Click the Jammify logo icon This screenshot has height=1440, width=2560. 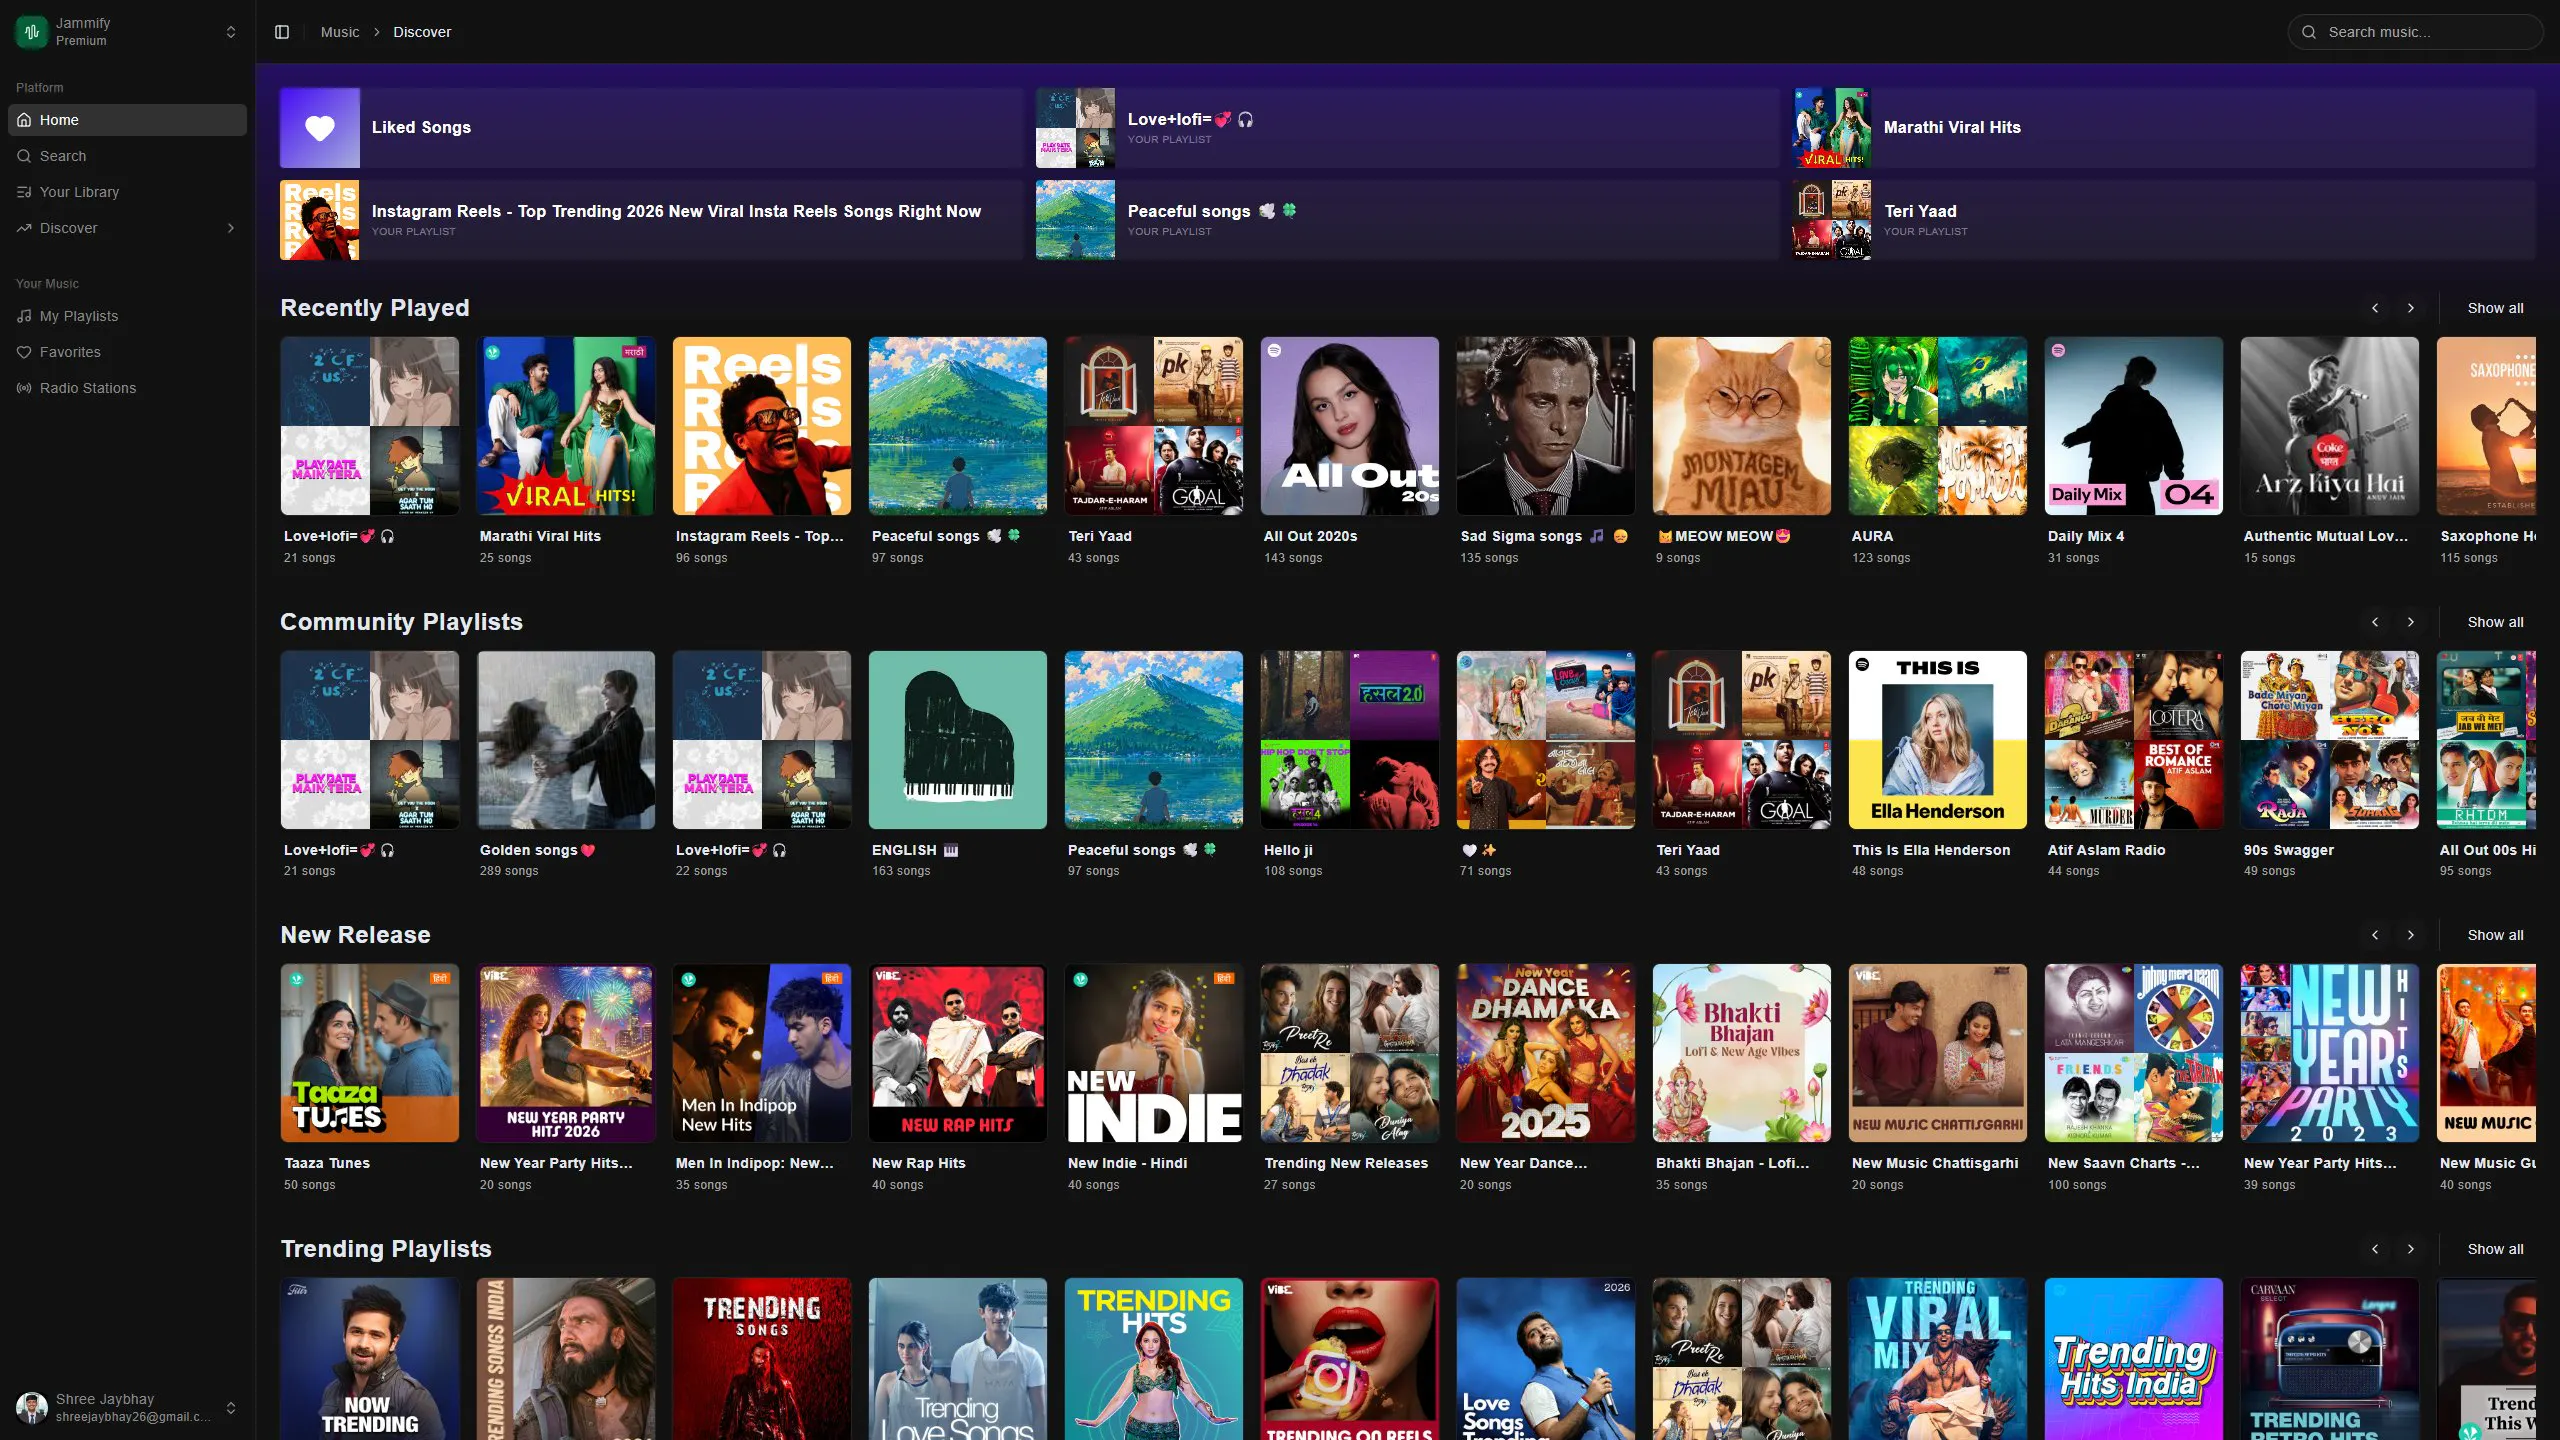(32, 32)
